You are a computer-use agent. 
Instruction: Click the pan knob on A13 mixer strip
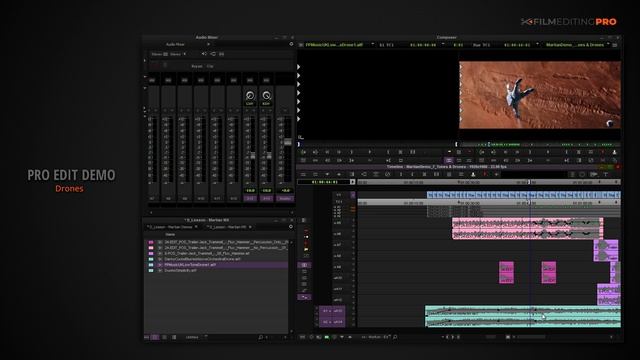click(250, 96)
